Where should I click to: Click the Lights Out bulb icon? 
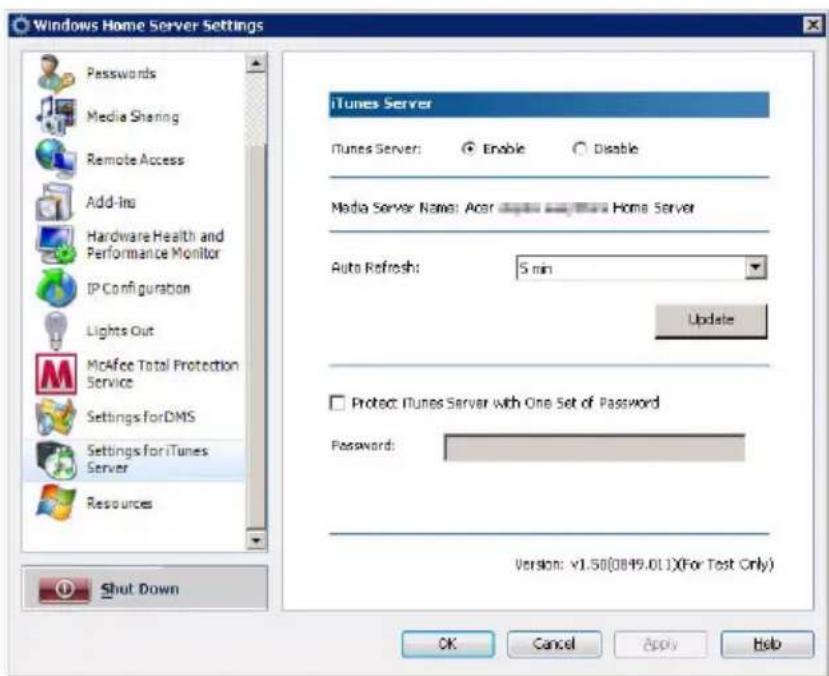(x=56, y=331)
